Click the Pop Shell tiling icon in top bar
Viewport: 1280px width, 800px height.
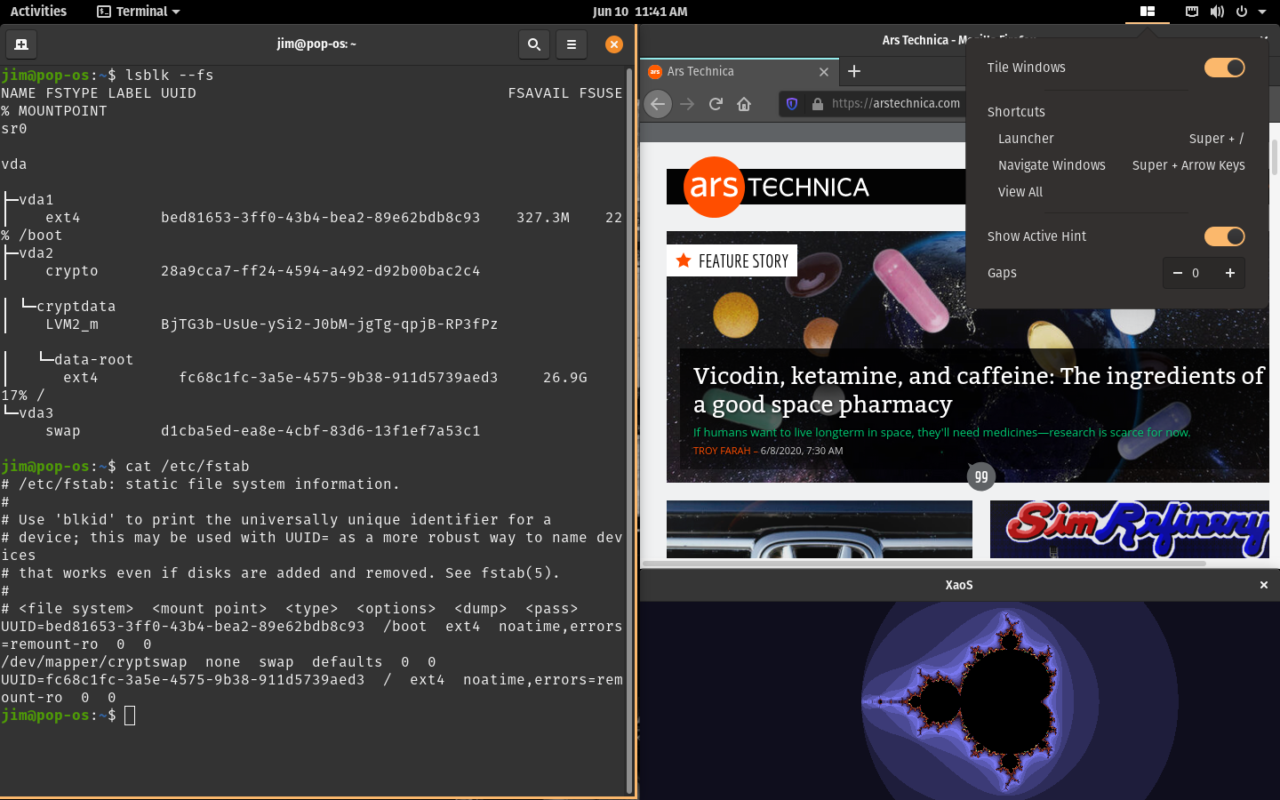pos(1147,12)
